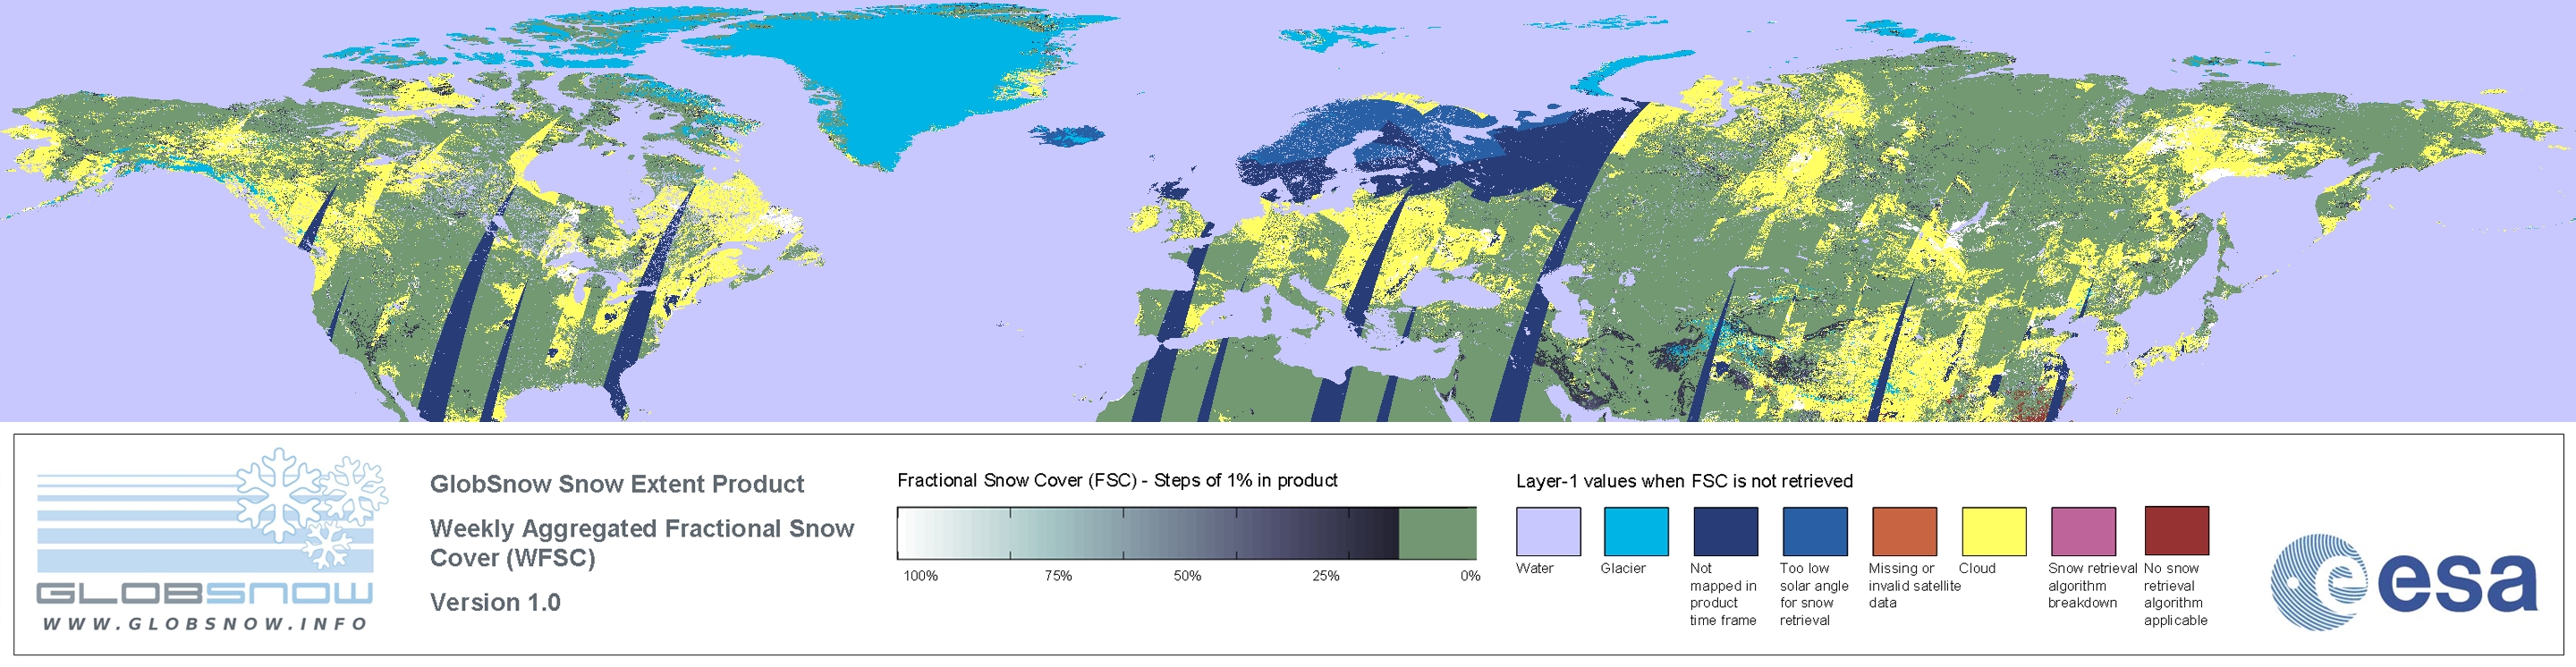Click the ESA logo
Viewport: 2576px width, 667px height.
pos(2404,582)
